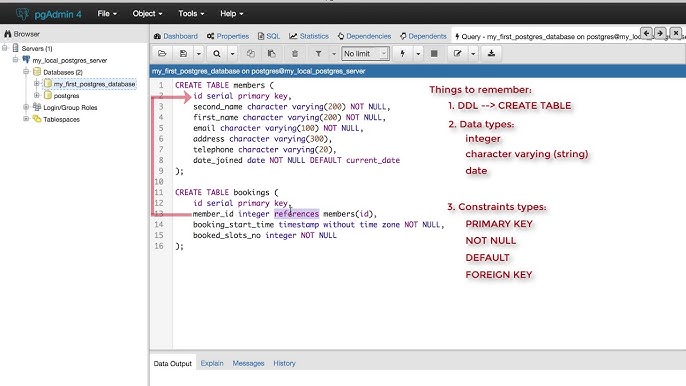Click the Filter funnel icon
This screenshot has height=386, width=686.
point(318,54)
